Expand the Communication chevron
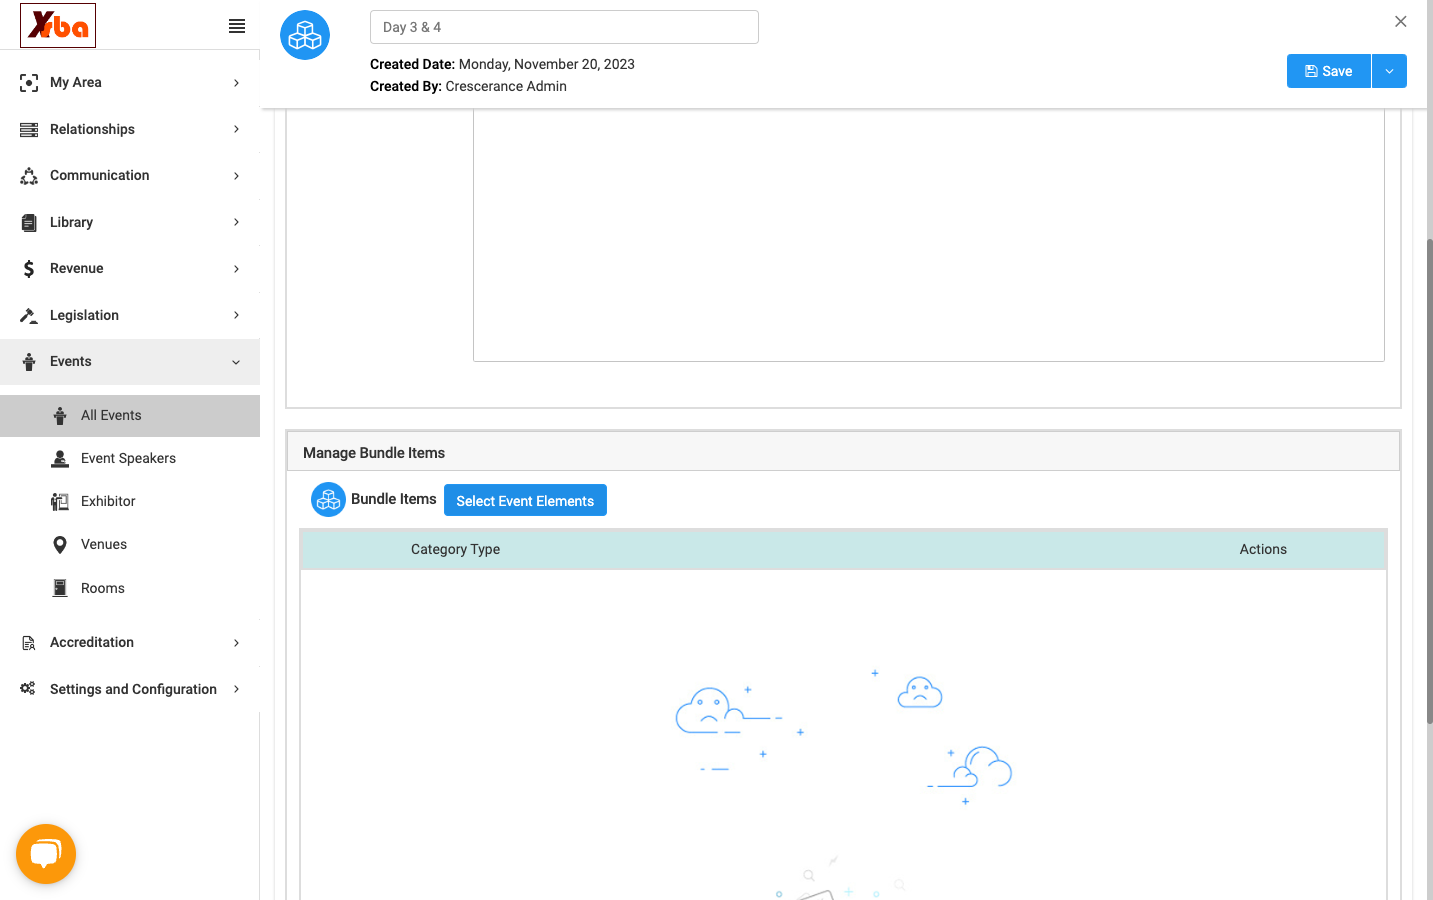 (236, 176)
